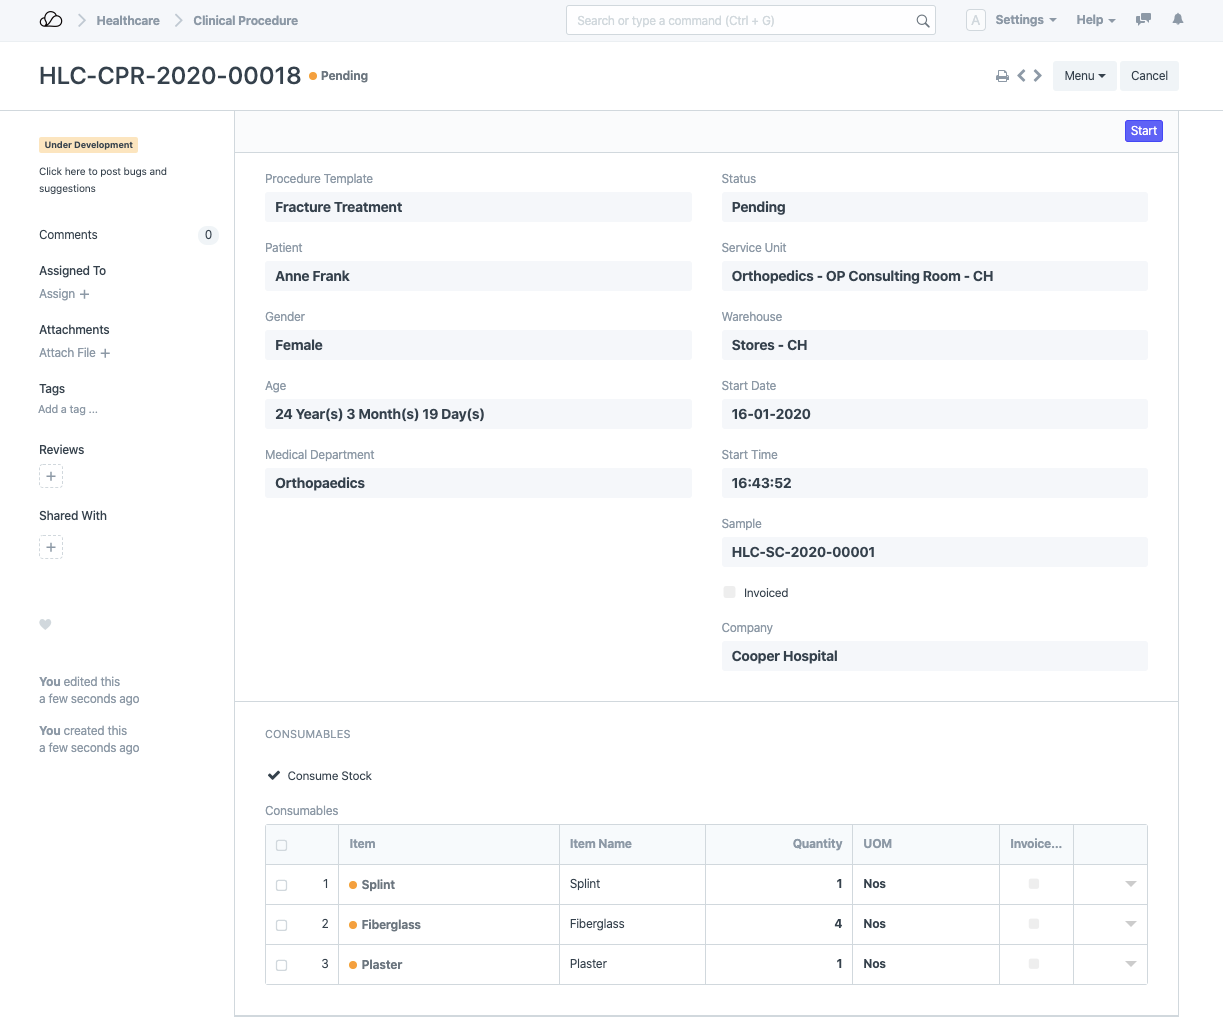Click the announcements megaphone icon
Screen dimensions: 1223x1025
point(1143,20)
